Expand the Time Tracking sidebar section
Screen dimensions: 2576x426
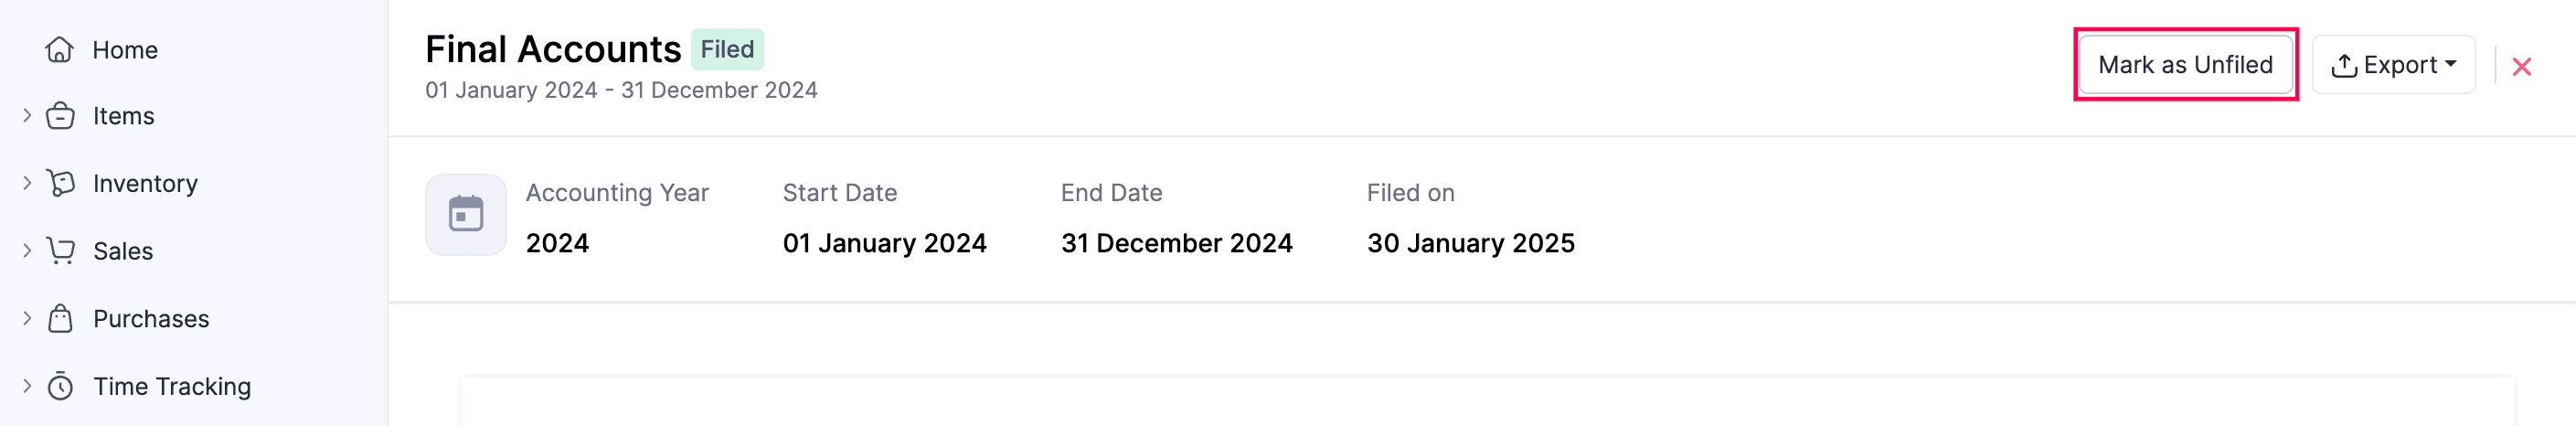[x=27, y=386]
